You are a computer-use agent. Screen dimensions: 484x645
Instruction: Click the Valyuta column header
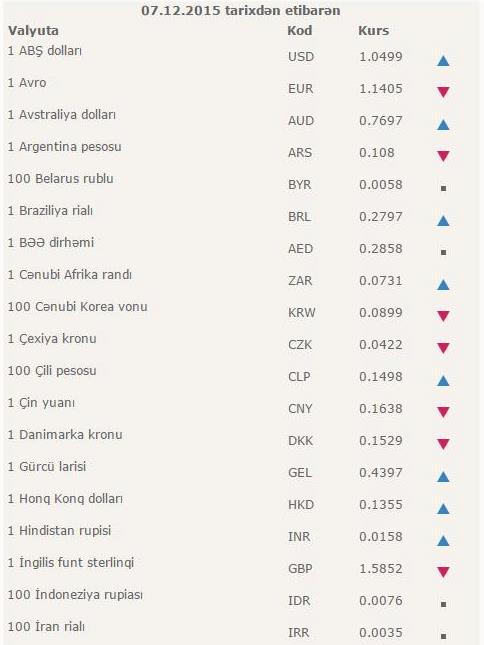[33, 31]
